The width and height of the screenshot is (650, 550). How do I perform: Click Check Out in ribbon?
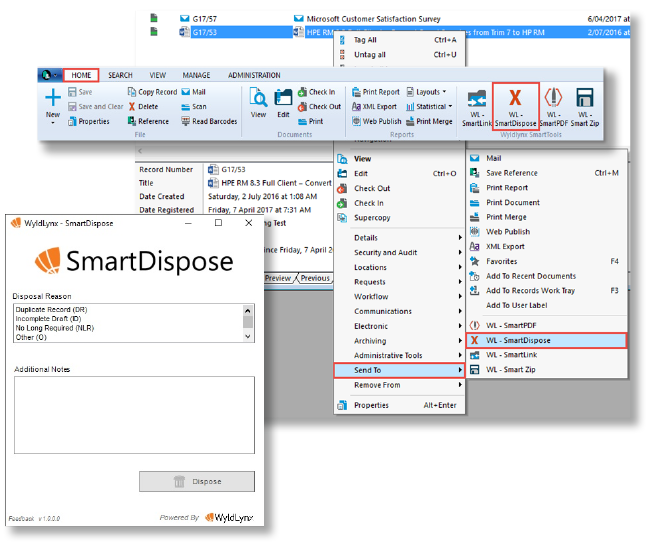click(319, 107)
